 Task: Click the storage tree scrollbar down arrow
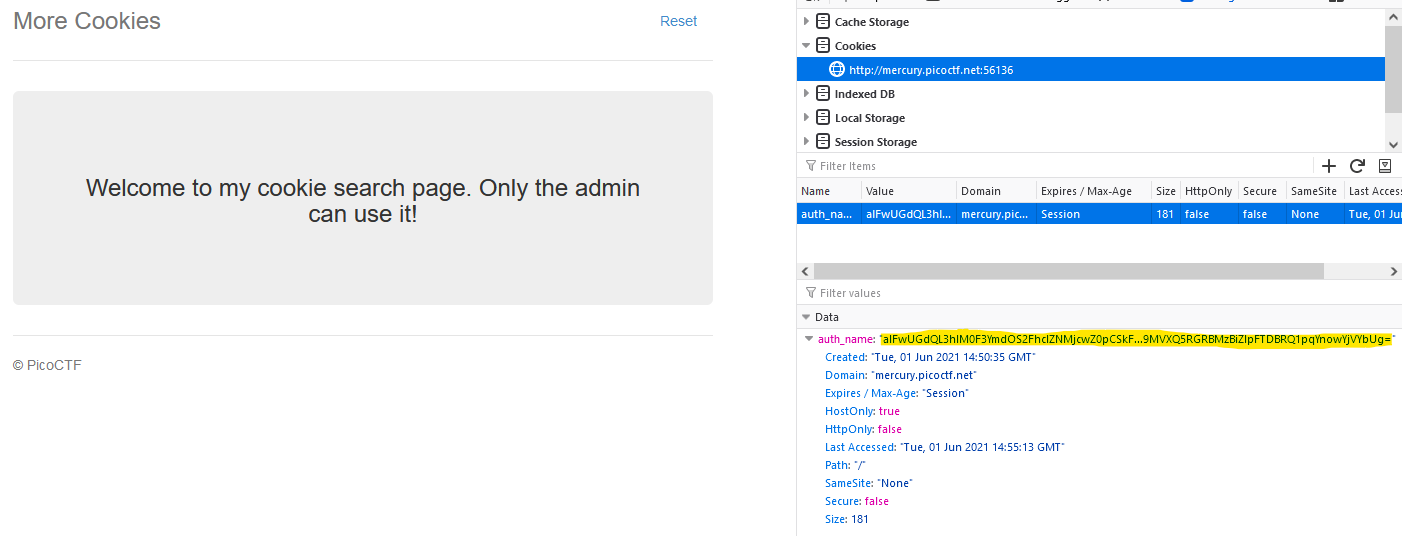pos(1393,145)
